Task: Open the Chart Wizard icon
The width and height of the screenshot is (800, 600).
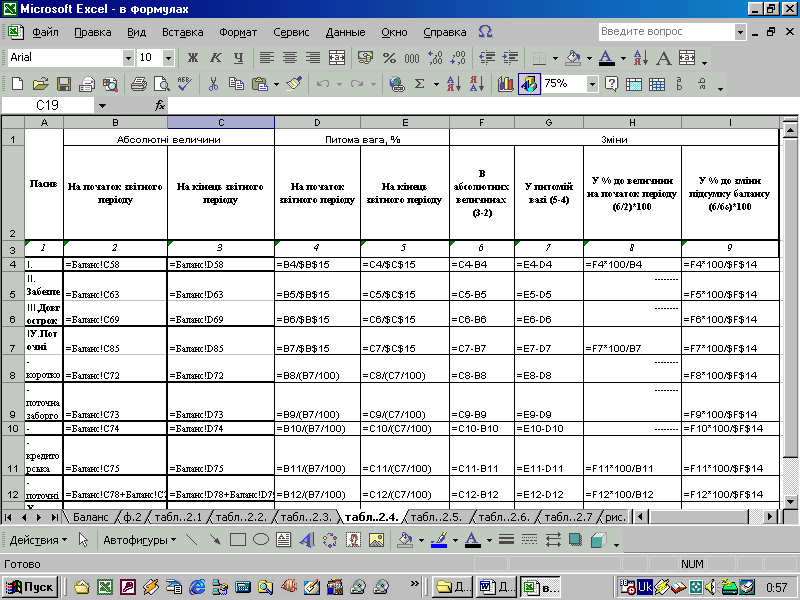Action: click(x=505, y=84)
